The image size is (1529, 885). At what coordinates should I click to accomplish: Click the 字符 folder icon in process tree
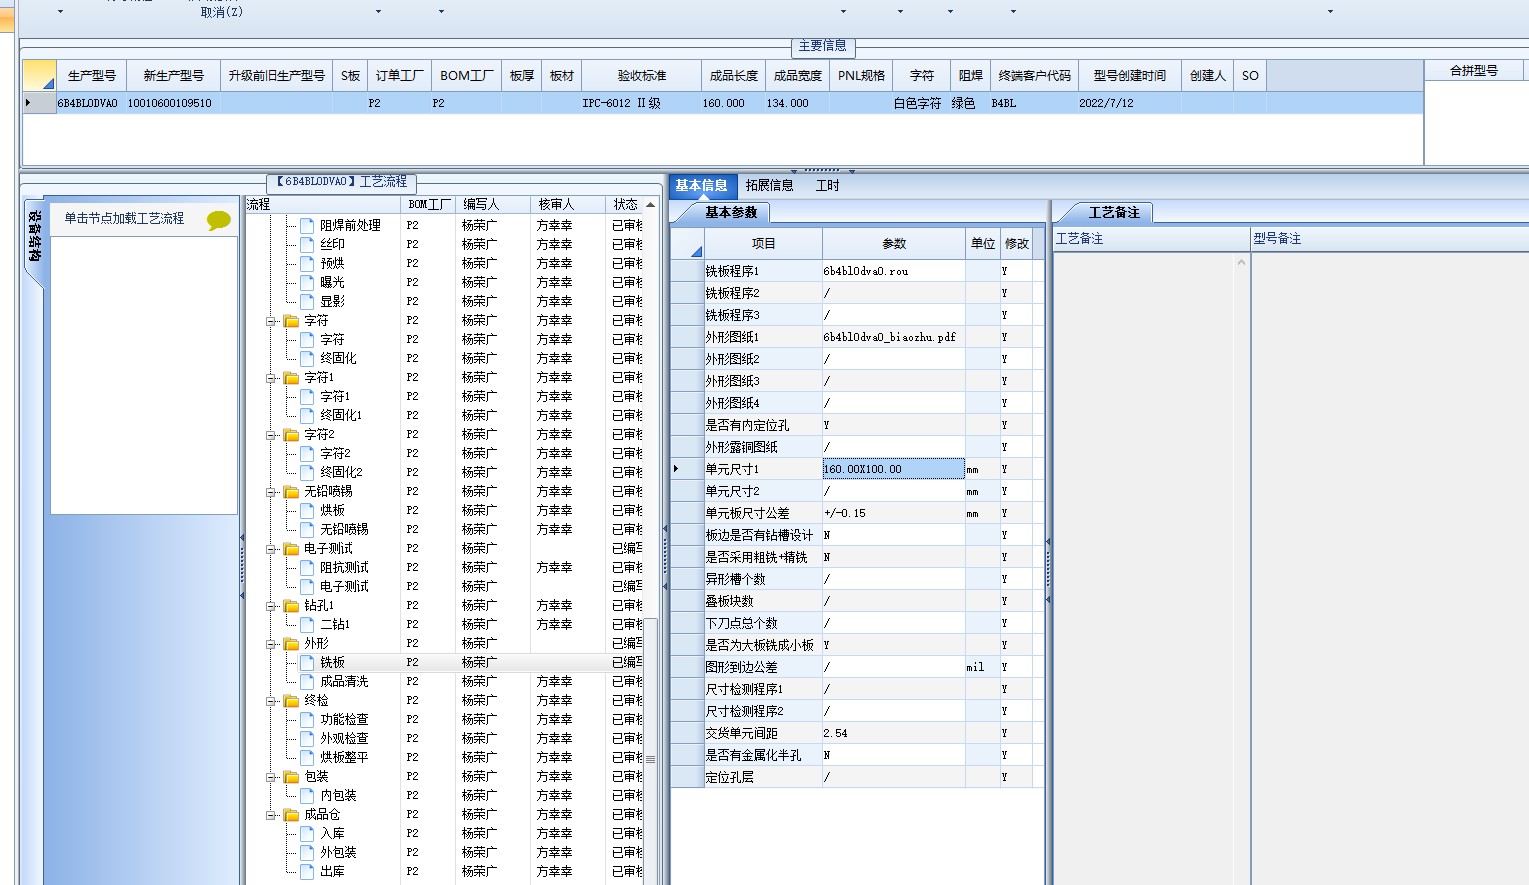click(x=292, y=321)
